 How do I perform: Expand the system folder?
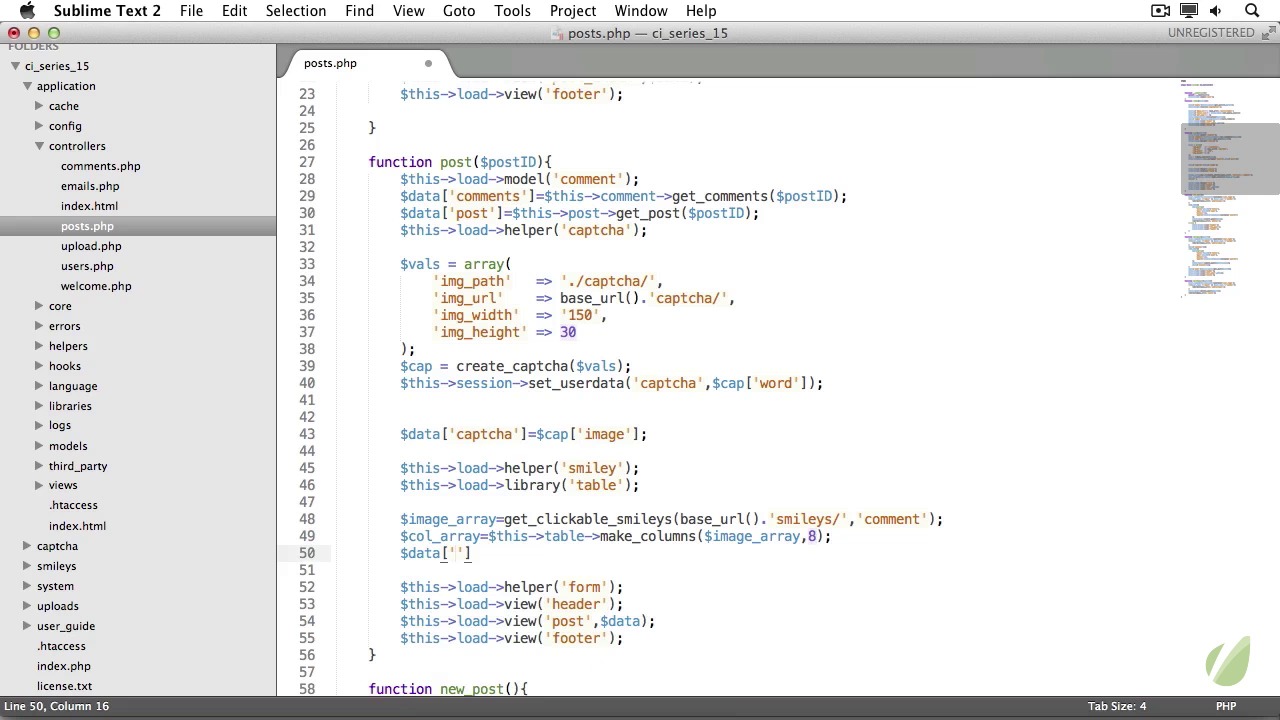27,586
